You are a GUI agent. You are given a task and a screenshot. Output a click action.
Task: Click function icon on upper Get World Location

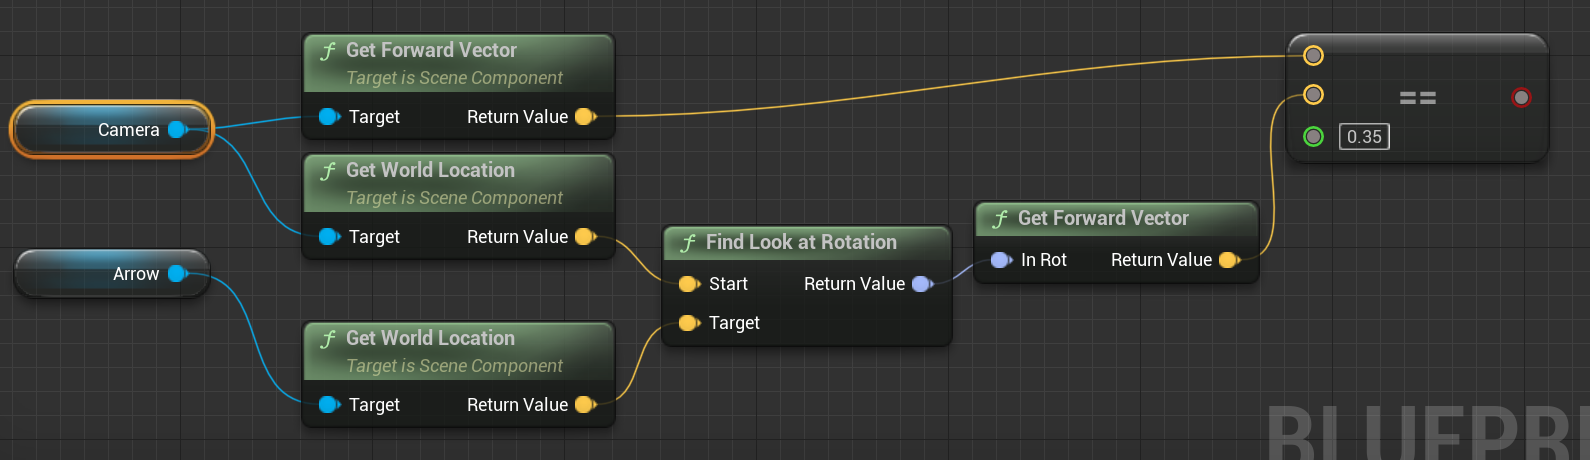[x=328, y=171]
